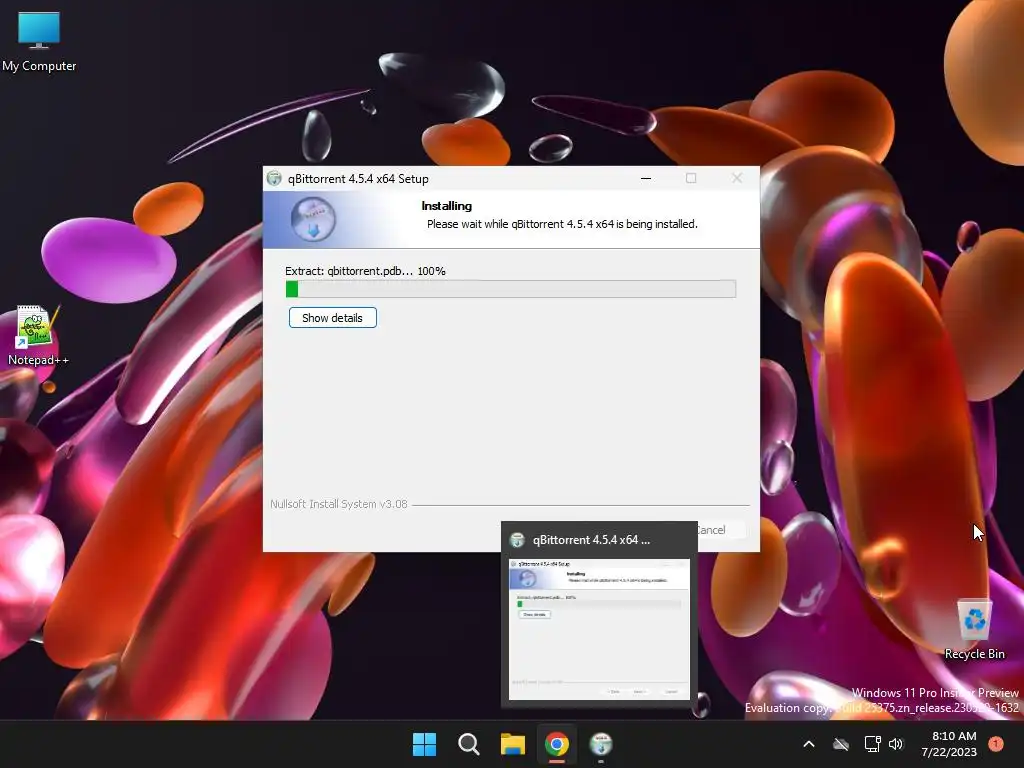Screen dimensions: 1024x768
Task: Expand hidden system tray icons chevron
Action: pyautogui.click(x=808, y=744)
